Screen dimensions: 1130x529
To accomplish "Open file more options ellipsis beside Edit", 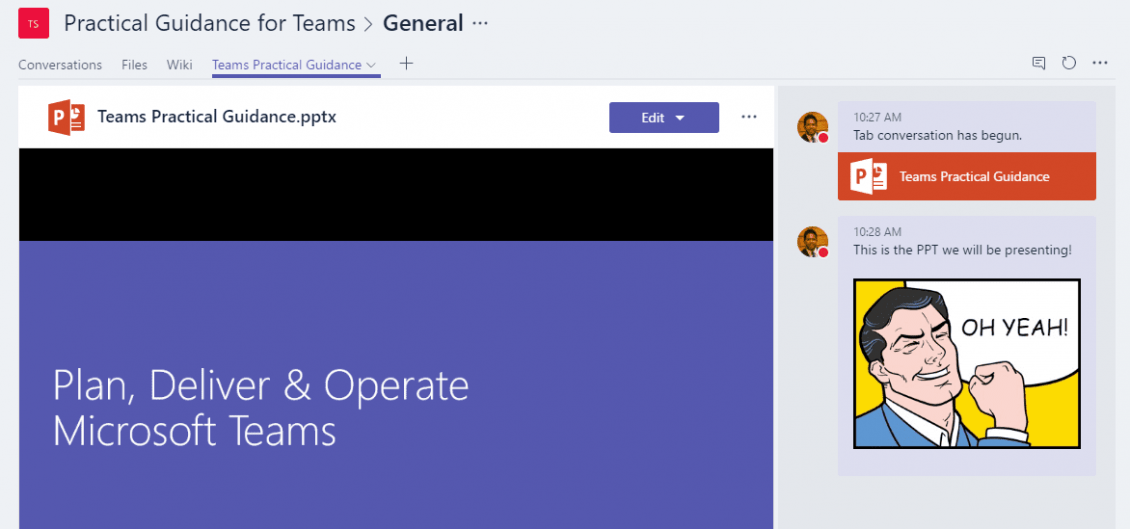I will (x=749, y=117).
